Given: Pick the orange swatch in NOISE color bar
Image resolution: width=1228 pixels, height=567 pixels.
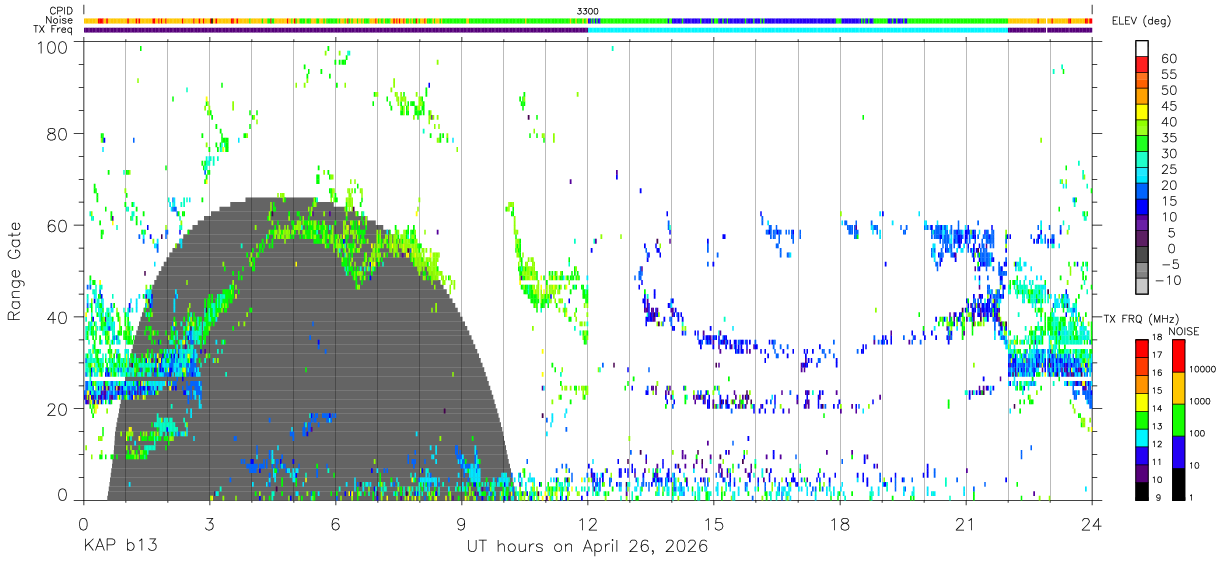Looking at the screenshot, I should [x=1177, y=388].
